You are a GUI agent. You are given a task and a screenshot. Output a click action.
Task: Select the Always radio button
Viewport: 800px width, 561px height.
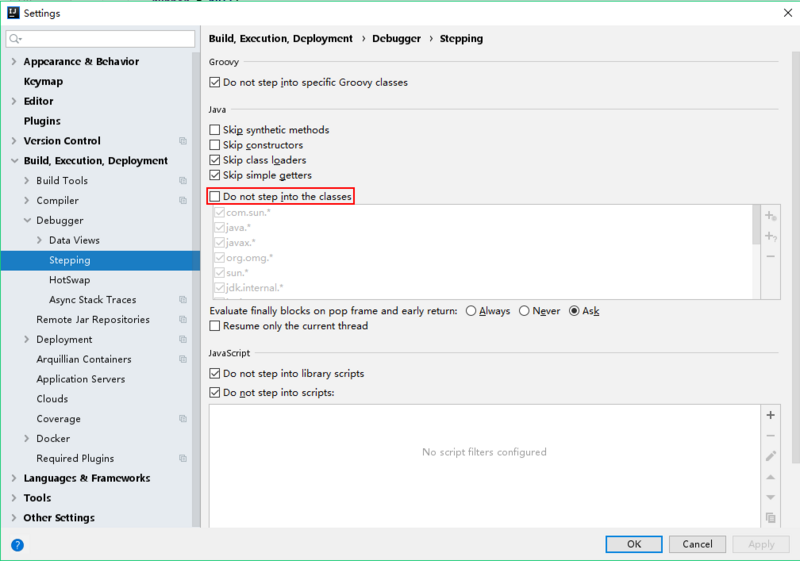pyautogui.click(x=471, y=311)
